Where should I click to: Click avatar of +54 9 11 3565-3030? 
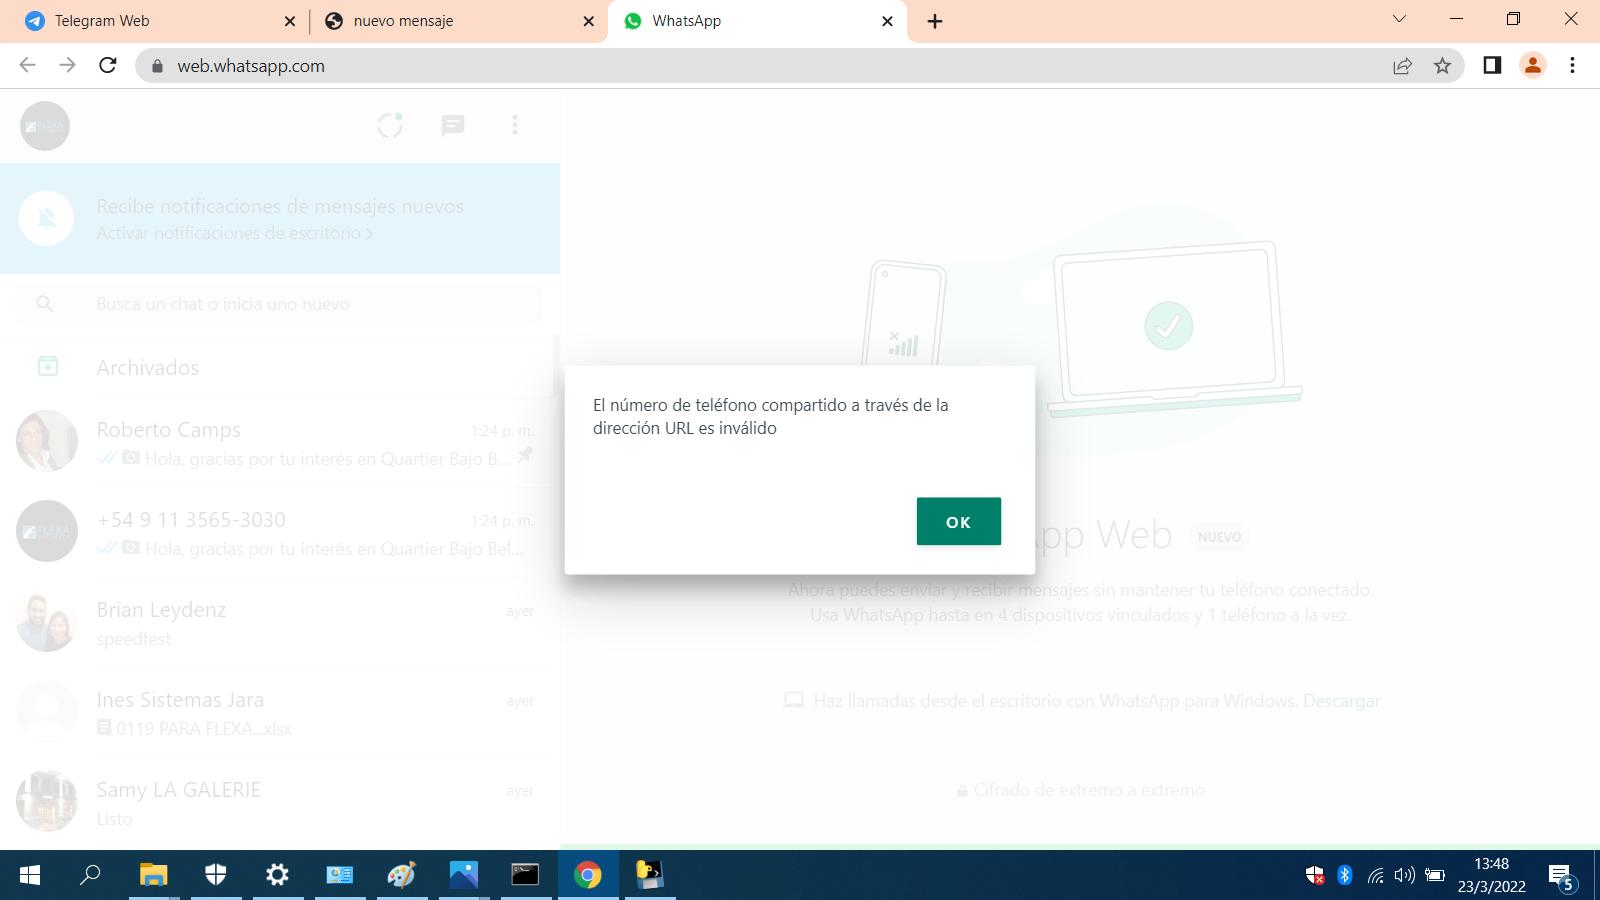coord(47,531)
